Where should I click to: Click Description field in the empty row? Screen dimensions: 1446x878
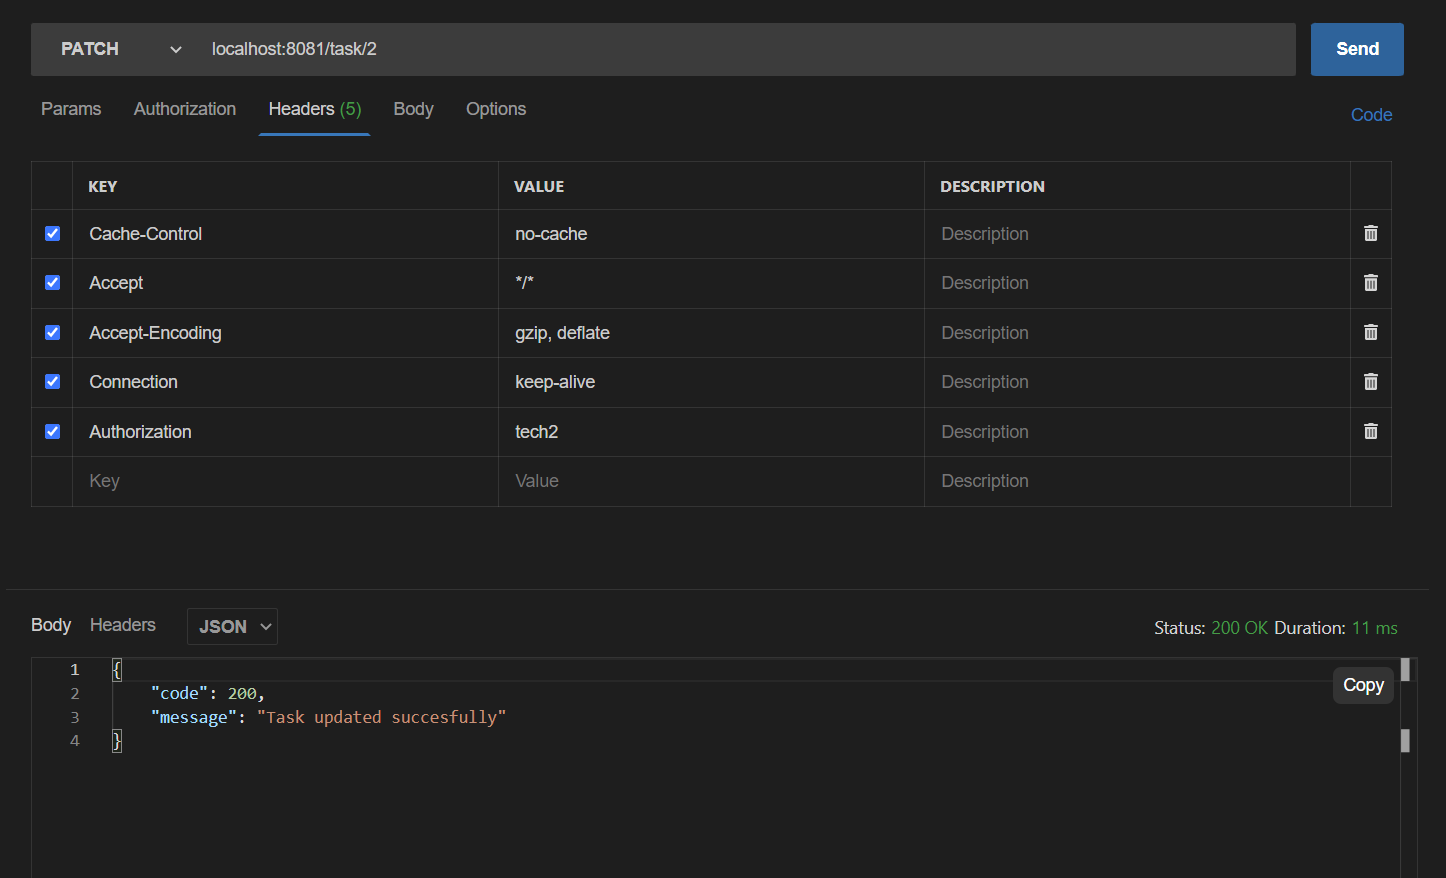[x=1137, y=481]
